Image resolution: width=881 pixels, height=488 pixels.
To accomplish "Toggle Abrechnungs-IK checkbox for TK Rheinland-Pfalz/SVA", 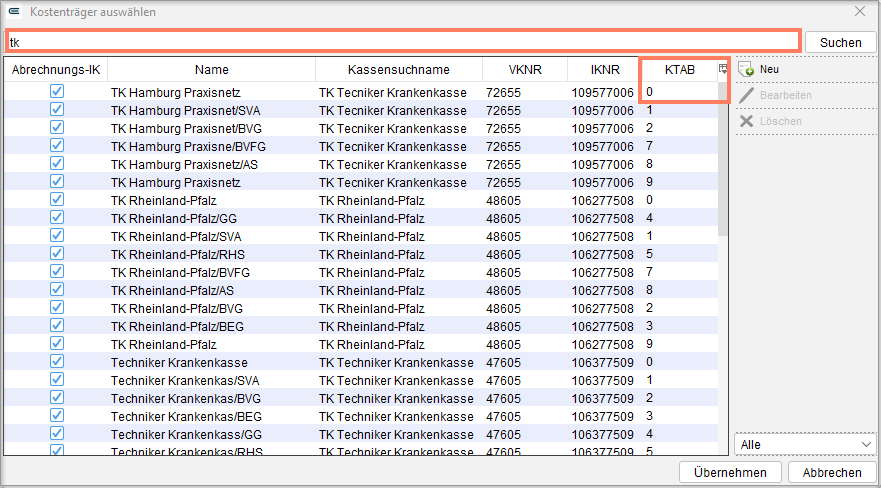I will coord(57,235).
